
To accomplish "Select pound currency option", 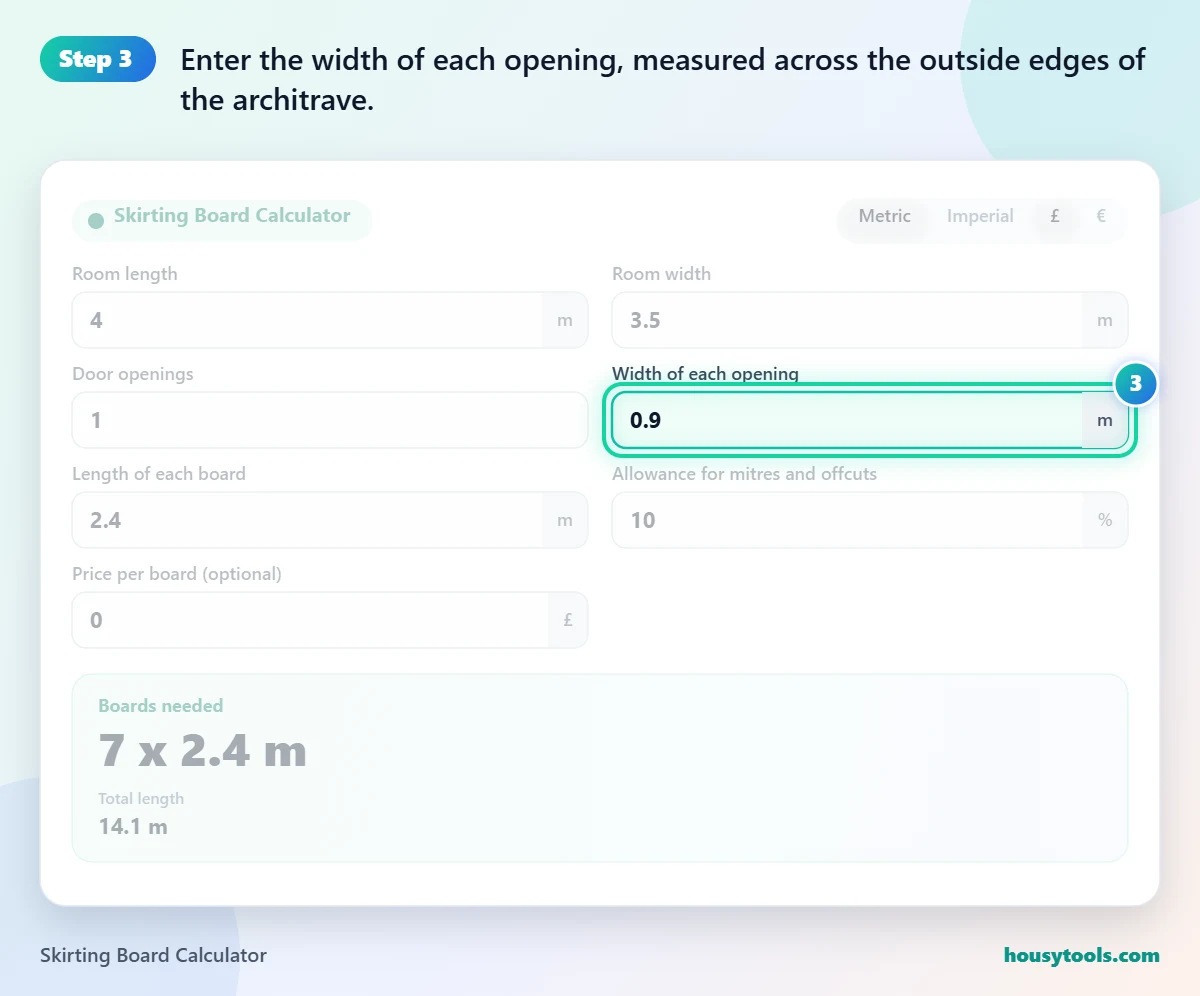I will (1055, 216).
